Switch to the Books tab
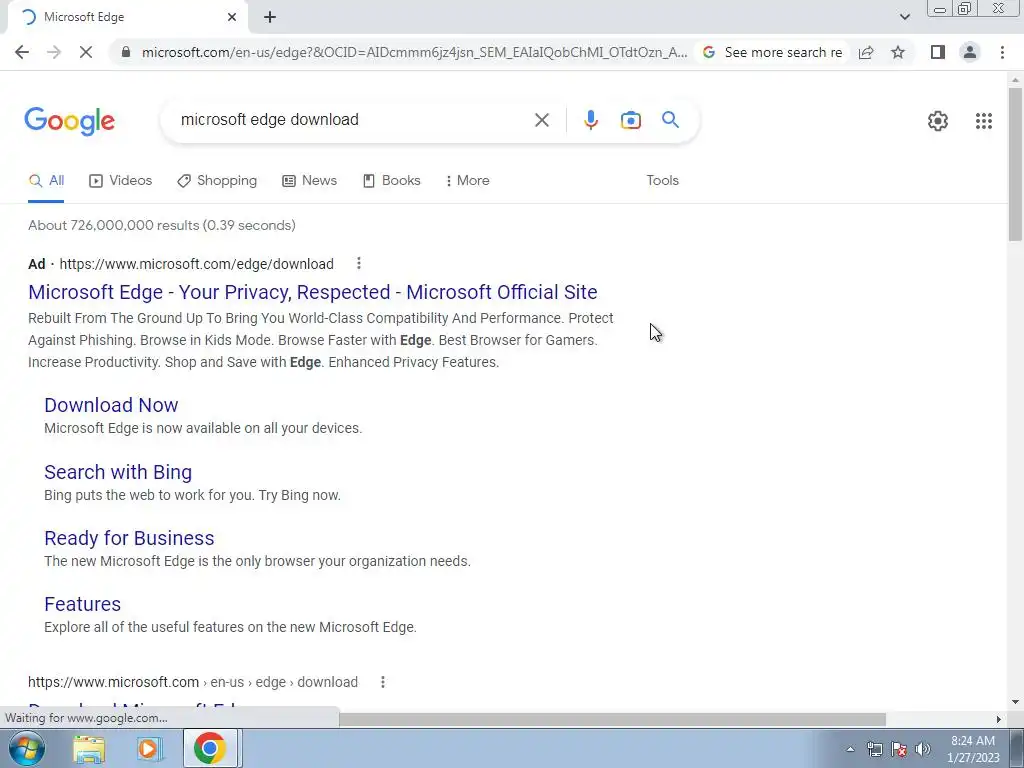This screenshot has width=1024, height=768. tap(392, 181)
